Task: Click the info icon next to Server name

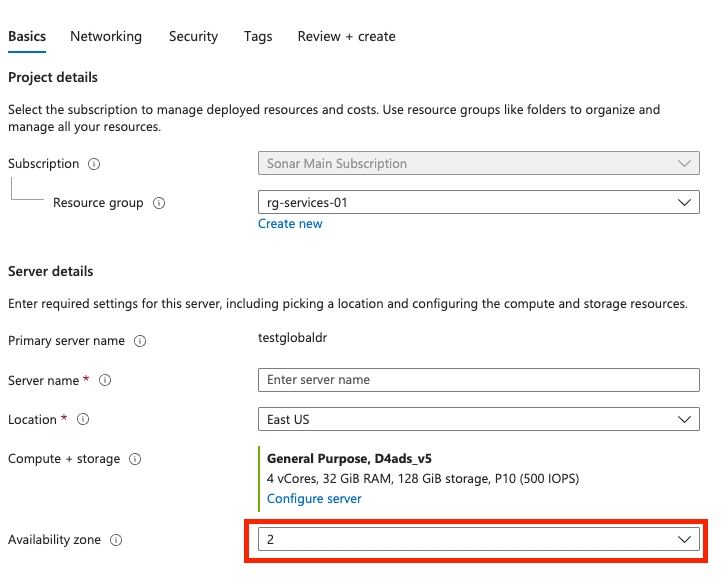Action: click(x=105, y=381)
